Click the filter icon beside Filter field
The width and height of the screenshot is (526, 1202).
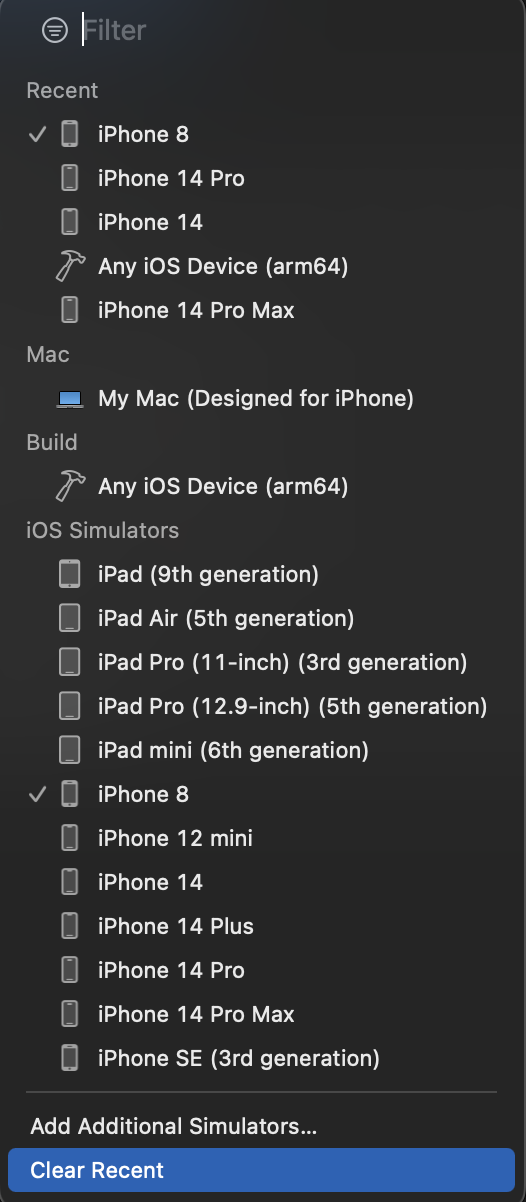coord(54,31)
